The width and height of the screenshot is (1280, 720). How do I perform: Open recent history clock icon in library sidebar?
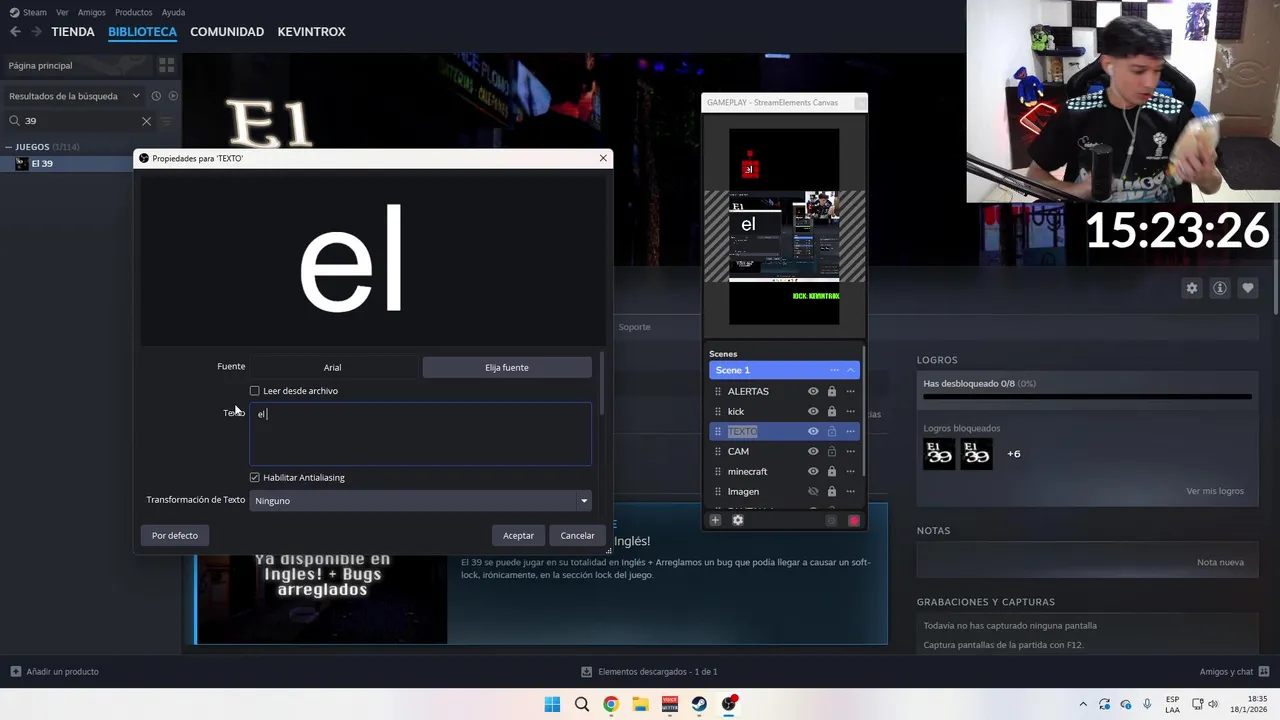[x=156, y=96]
